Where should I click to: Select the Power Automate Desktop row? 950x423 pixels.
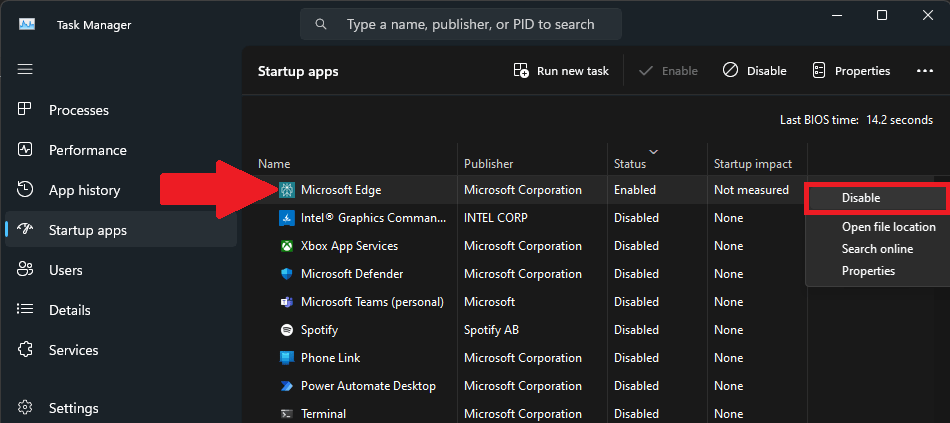click(368, 386)
